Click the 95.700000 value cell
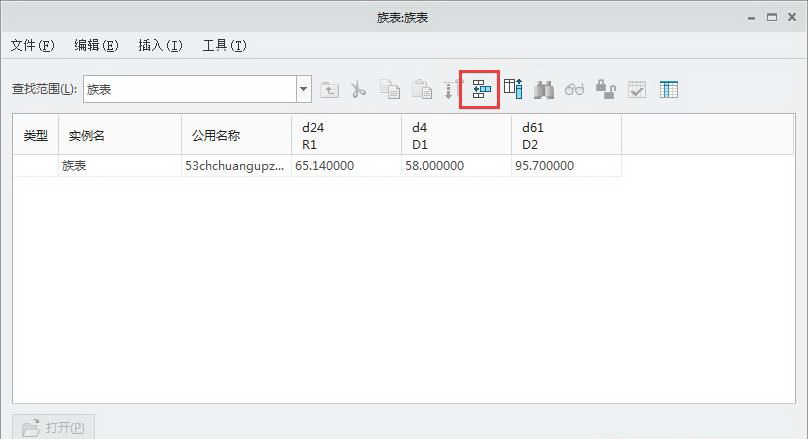 [566, 165]
